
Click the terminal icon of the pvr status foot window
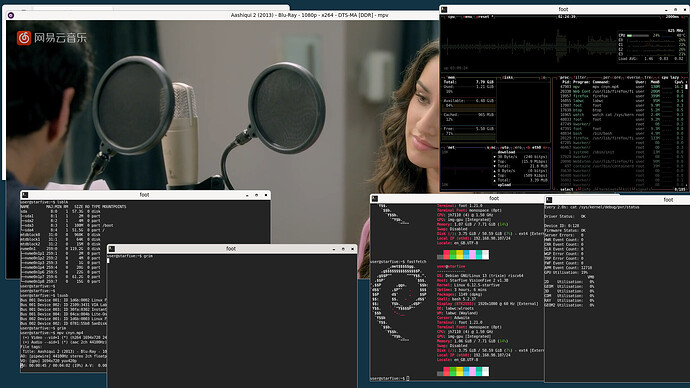coord(549,200)
